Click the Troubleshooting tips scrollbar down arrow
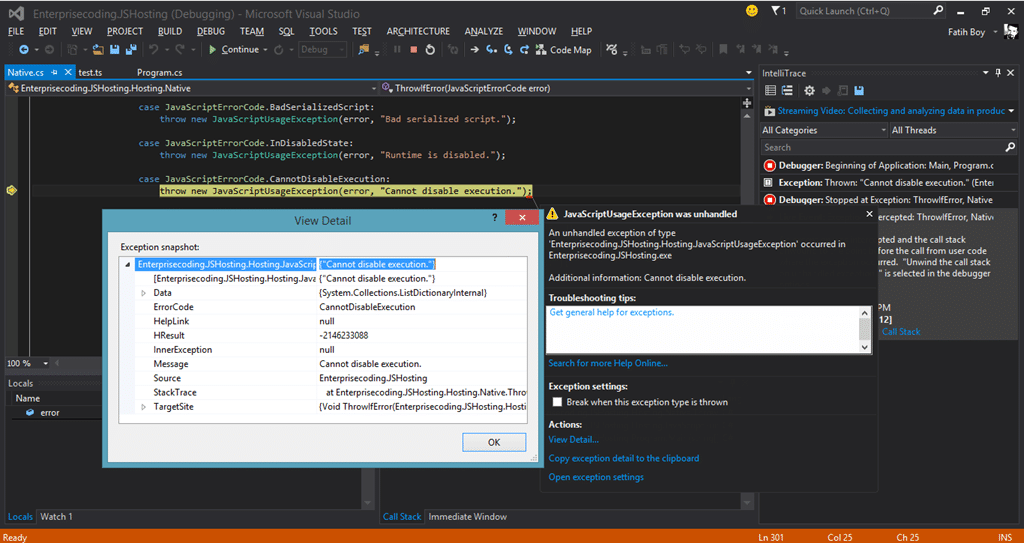Image resolution: width=1024 pixels, height=543 pixels. click(865, 348)
